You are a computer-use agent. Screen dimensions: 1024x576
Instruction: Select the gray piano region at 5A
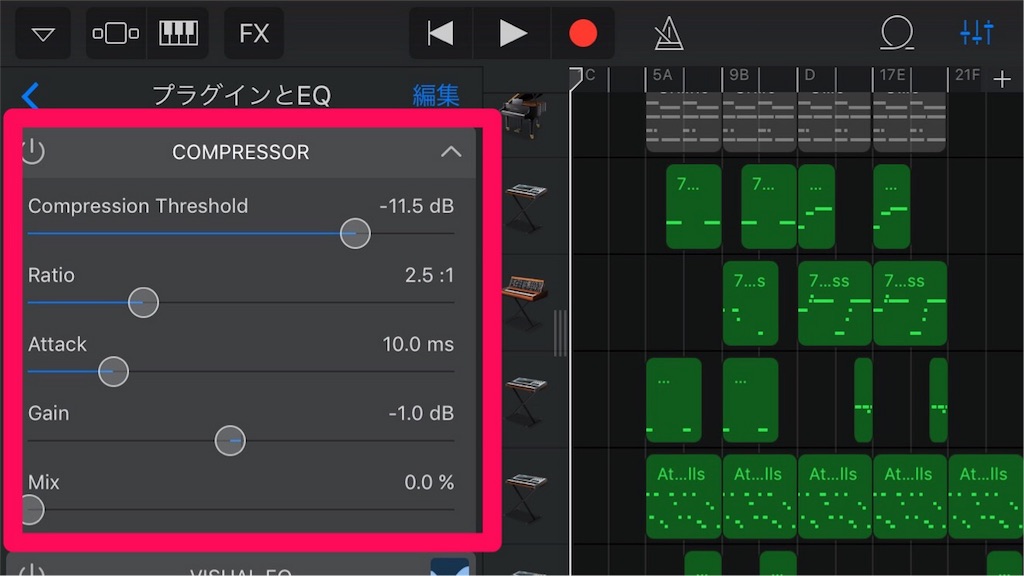pyautogui.click(x=683, y=121)
